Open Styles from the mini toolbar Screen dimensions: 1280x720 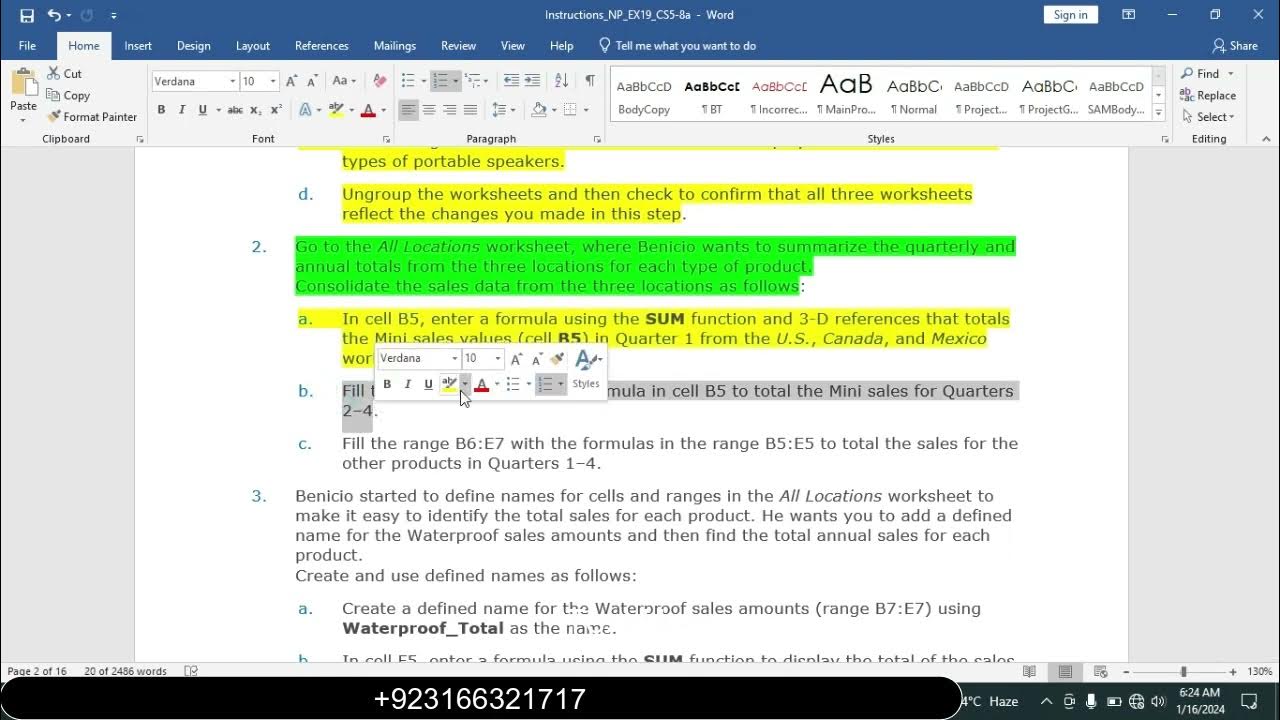[587, 369]
